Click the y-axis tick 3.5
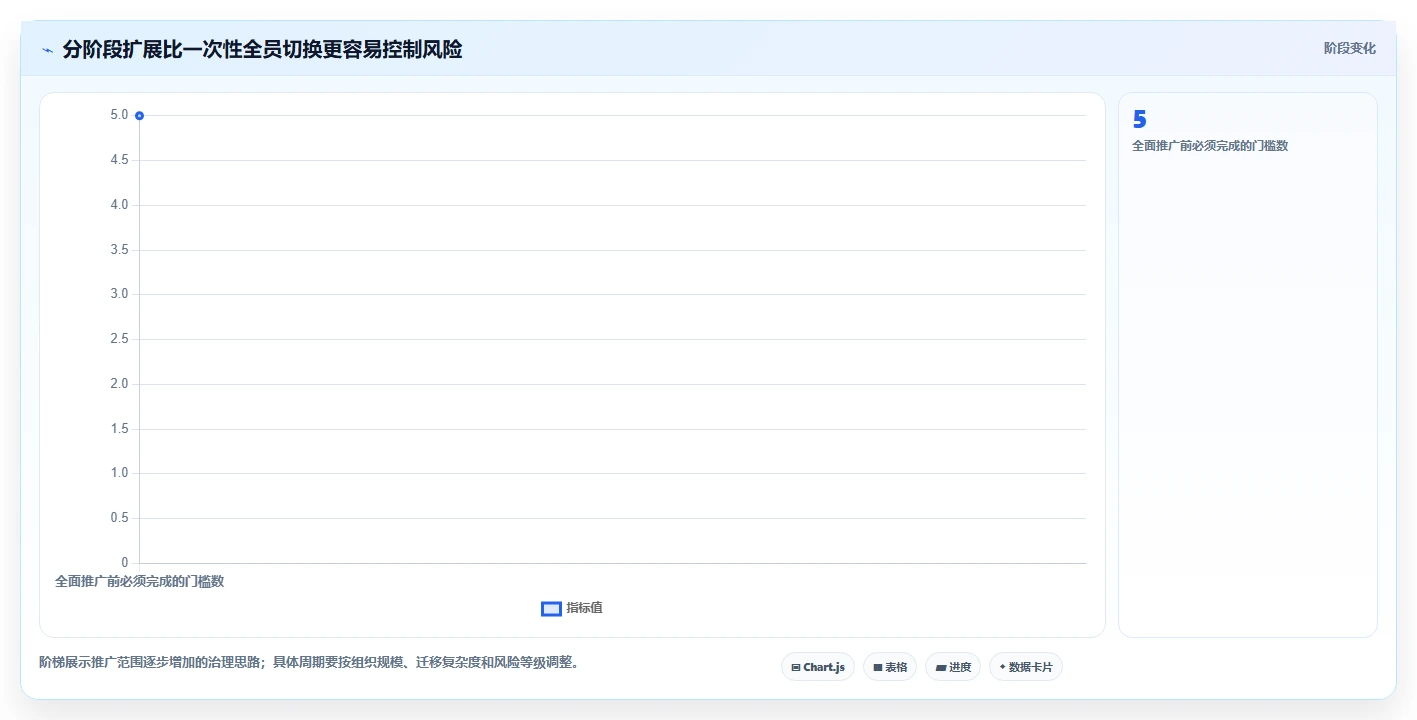1417x720 pixels. coord(119,250)
